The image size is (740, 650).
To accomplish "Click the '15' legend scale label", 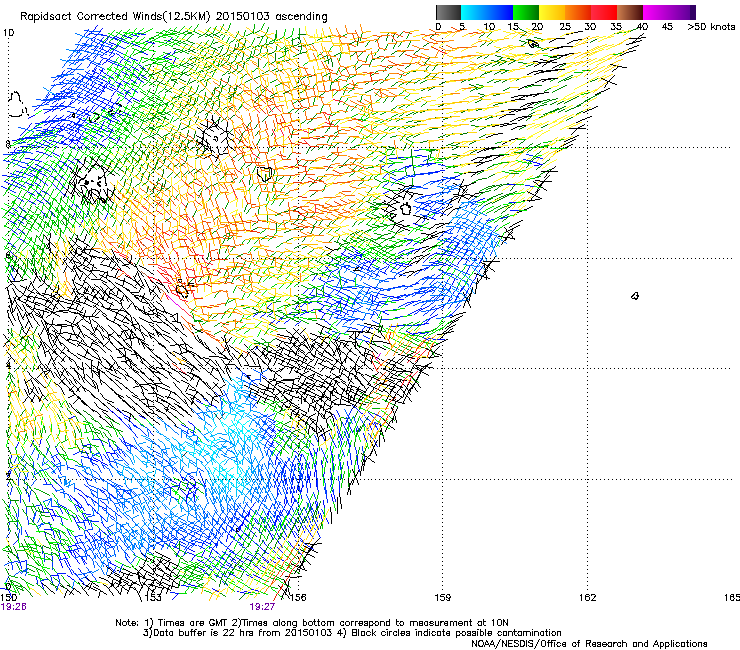I will click(x=513, y=27).
